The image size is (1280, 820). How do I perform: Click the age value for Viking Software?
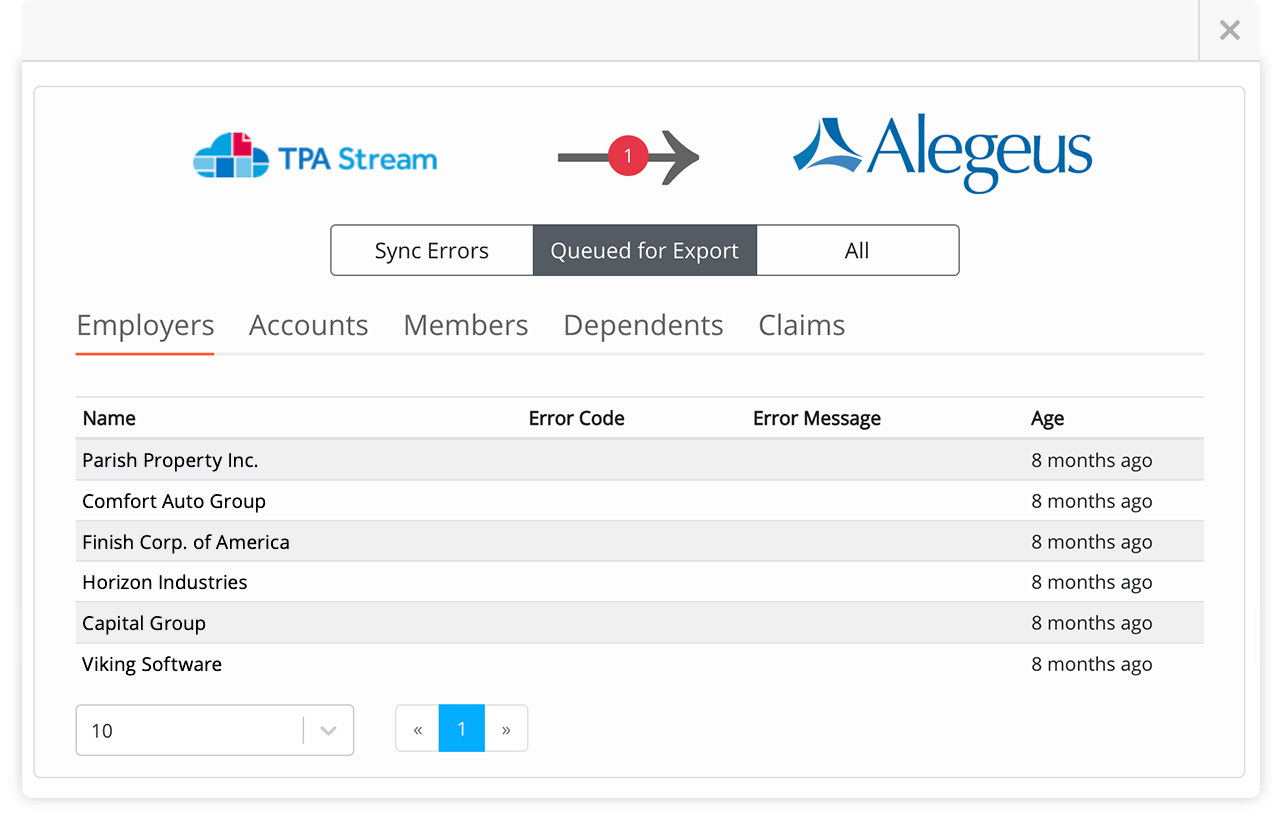[1092, 664]
